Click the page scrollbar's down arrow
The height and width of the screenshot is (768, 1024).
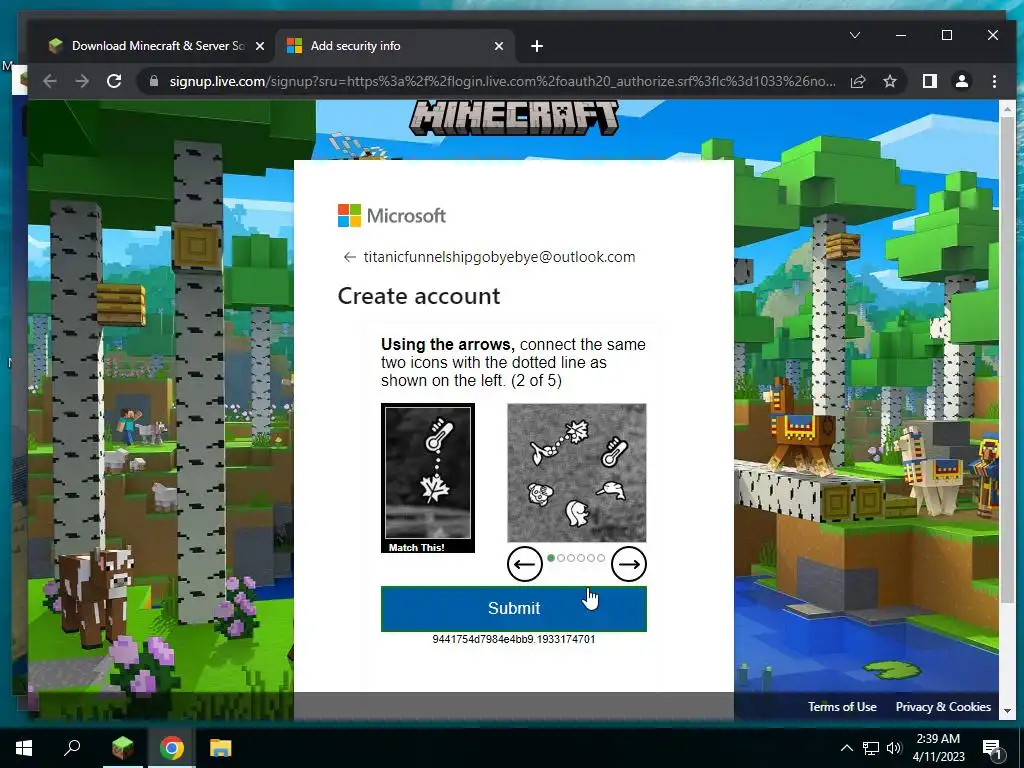1007,711
